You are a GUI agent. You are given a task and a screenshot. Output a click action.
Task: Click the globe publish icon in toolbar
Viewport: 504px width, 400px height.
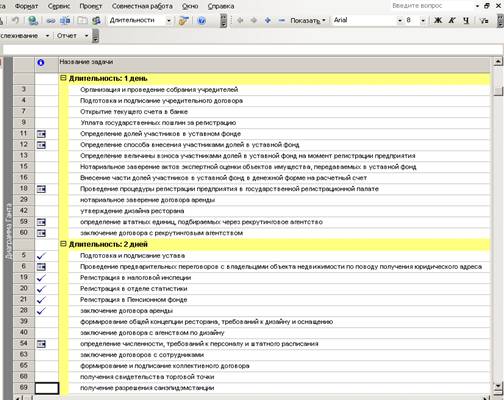point(33,21)
